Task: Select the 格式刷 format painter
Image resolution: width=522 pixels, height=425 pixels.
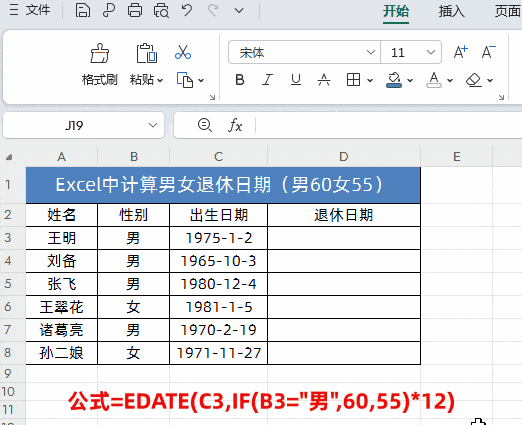Action: pyautogui.click(x=100, y=65)
